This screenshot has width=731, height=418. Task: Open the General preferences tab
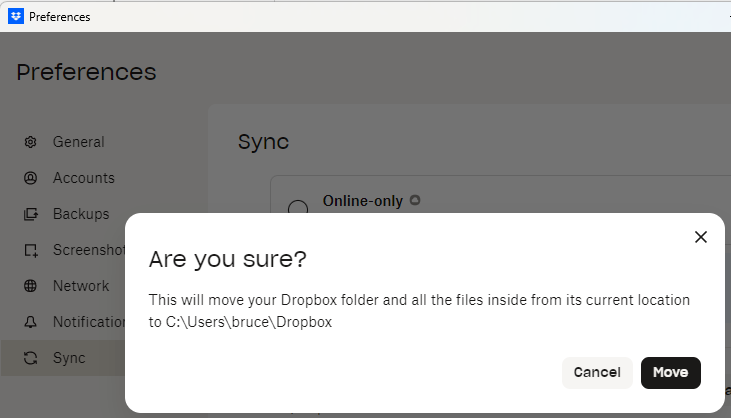78,142
